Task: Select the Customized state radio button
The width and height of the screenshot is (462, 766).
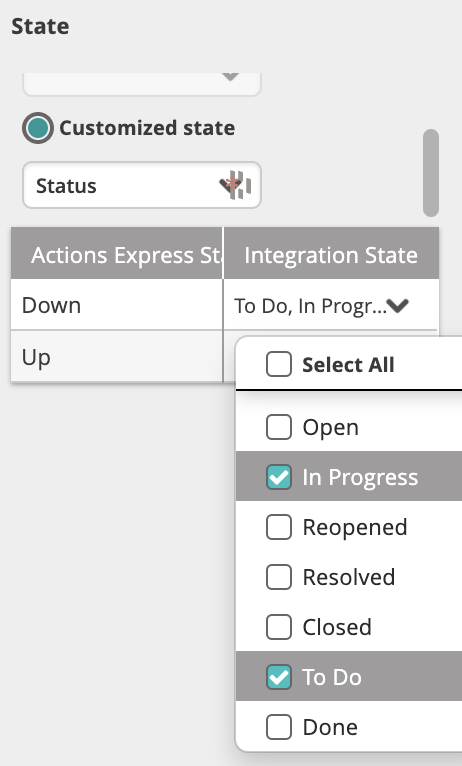Action: point(38,128)
